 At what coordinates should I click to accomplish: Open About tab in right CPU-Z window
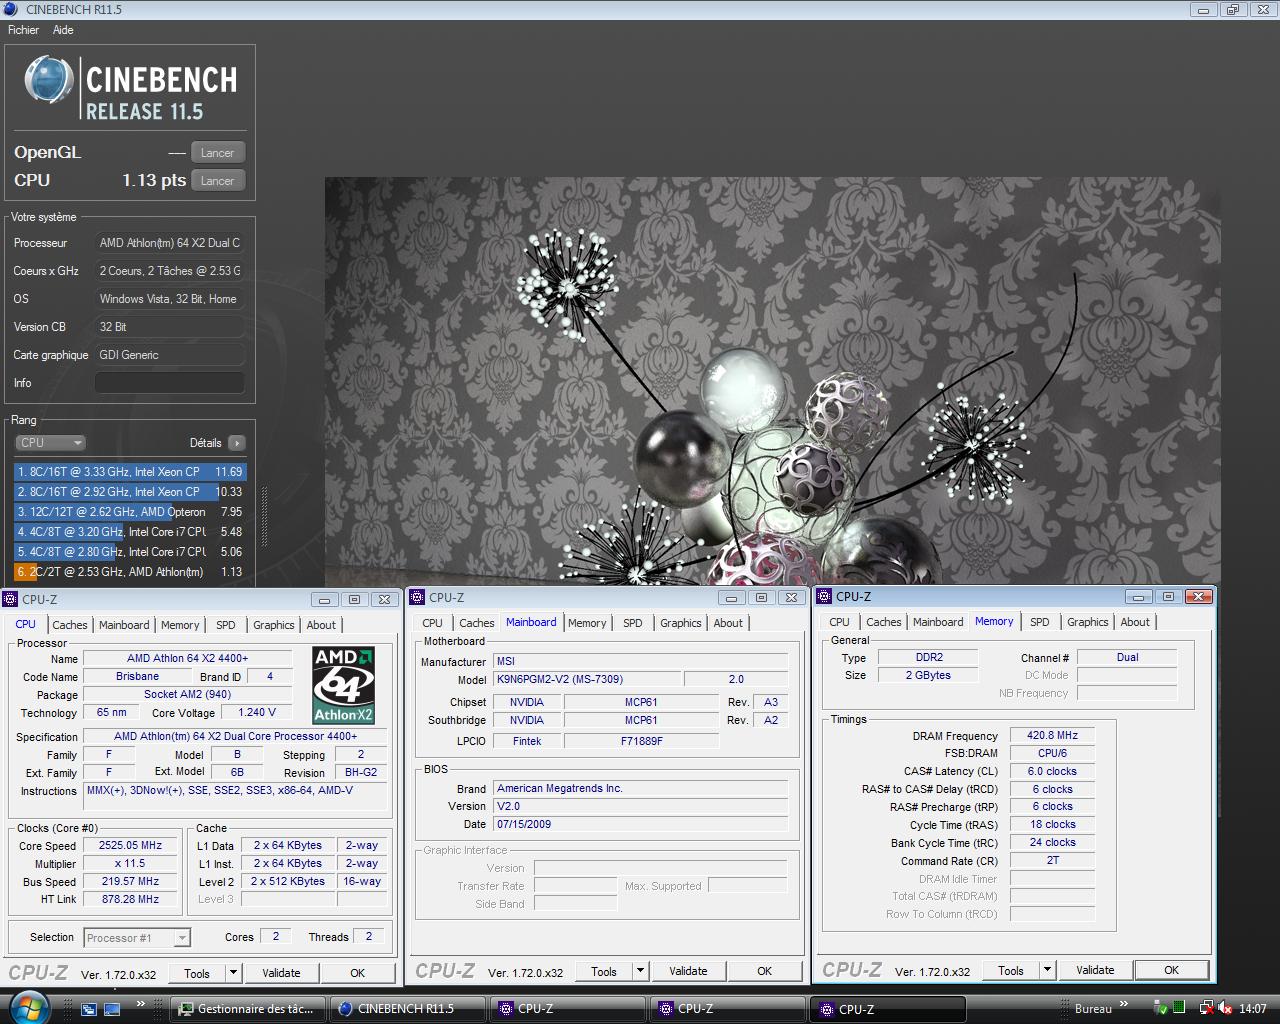(1135, 622)
